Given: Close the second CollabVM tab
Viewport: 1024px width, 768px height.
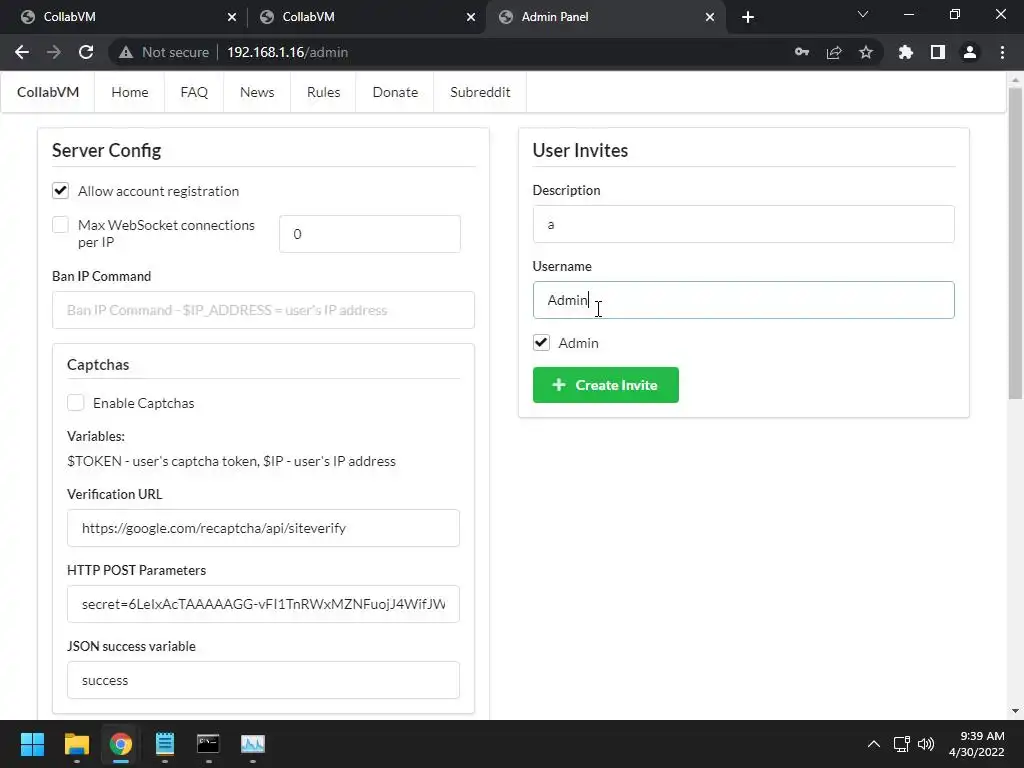Looking at the screenshot, I should [x=471, y=17].
